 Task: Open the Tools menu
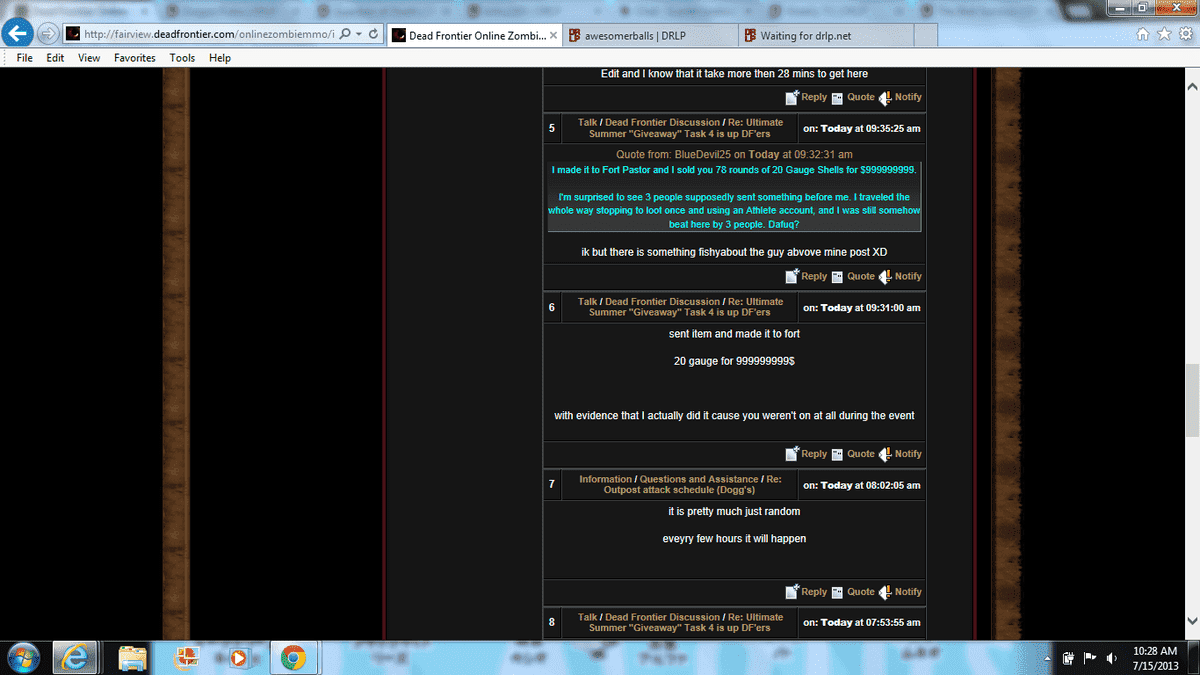click(x=182, y=58)
